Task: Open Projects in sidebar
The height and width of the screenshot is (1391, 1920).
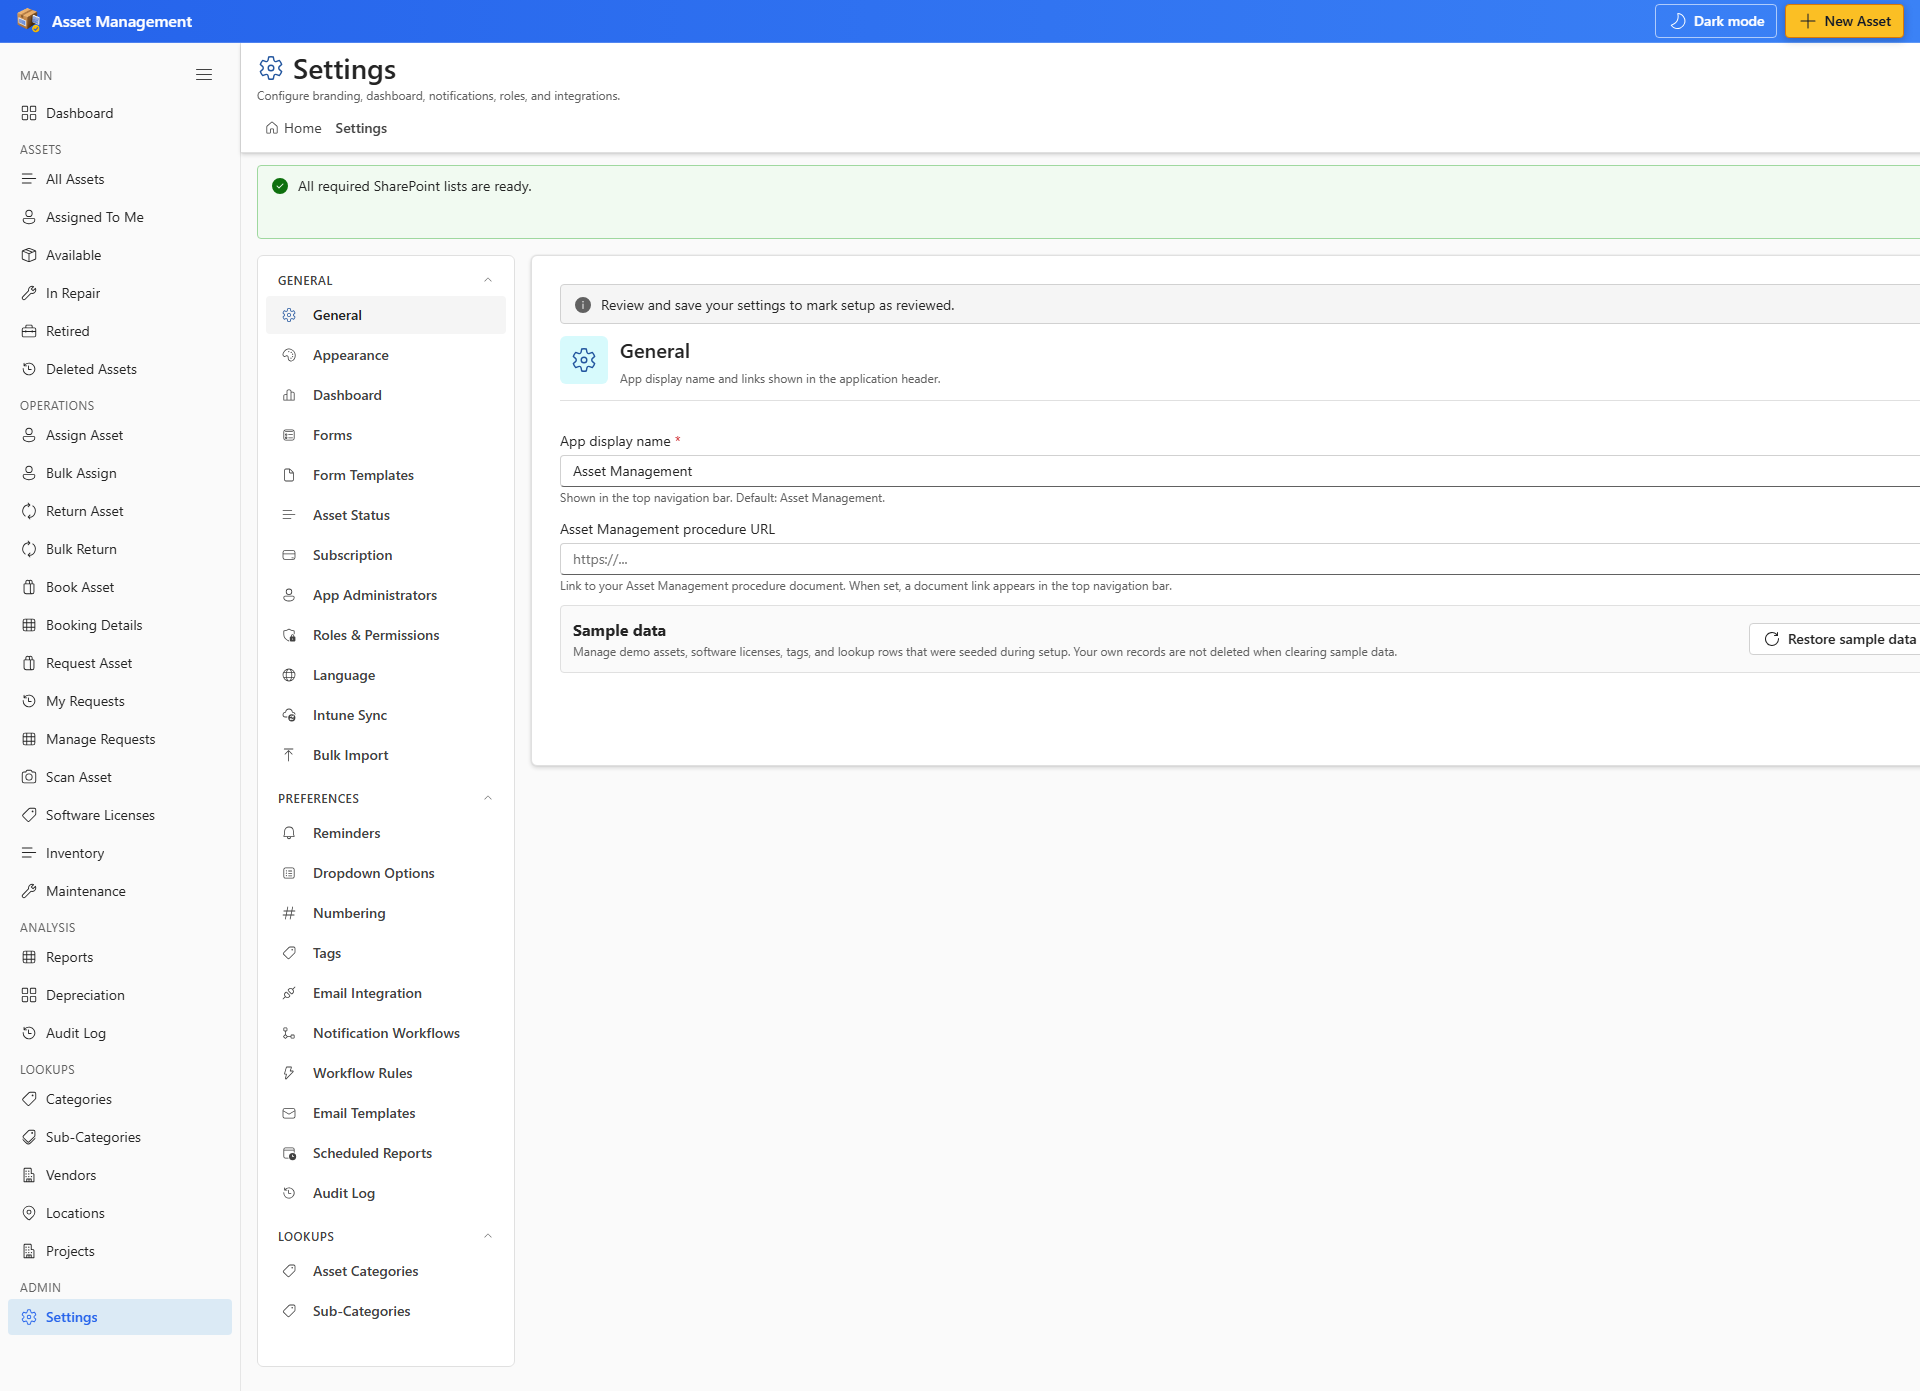Action: pyautogui.click(x=120, y=1251)
